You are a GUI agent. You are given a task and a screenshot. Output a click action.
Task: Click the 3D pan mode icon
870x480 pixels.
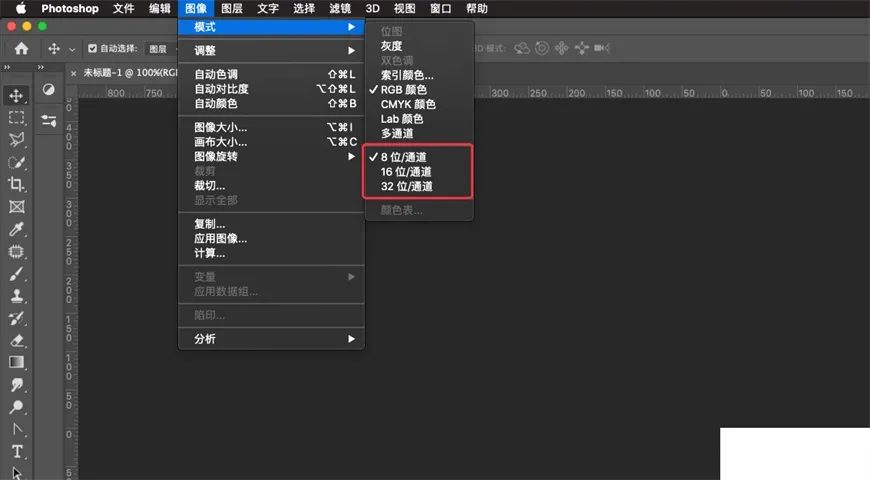pyautogui.click(x=562, y=48)
